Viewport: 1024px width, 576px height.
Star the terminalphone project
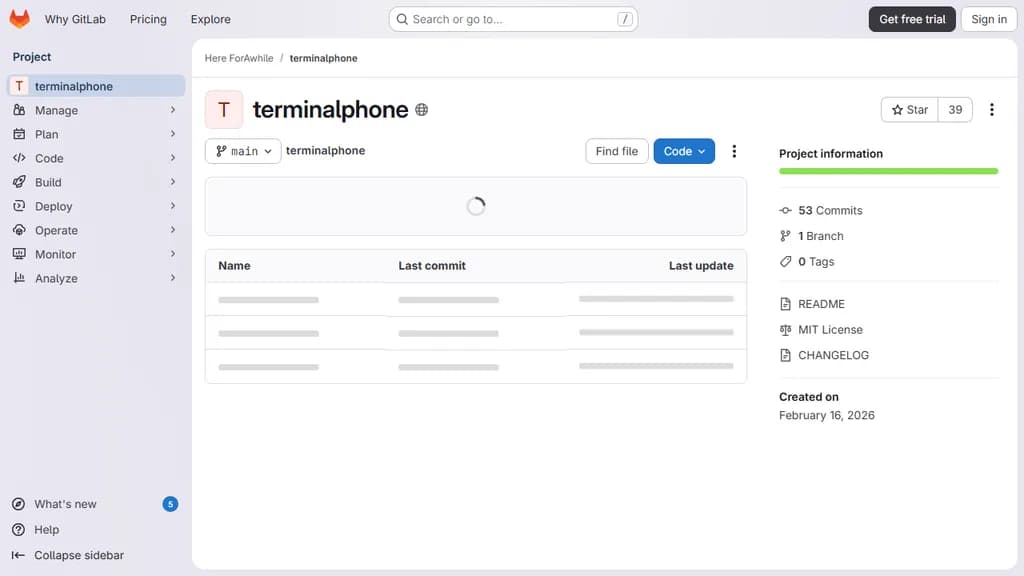pyautogui.click(x=908, y=110)
